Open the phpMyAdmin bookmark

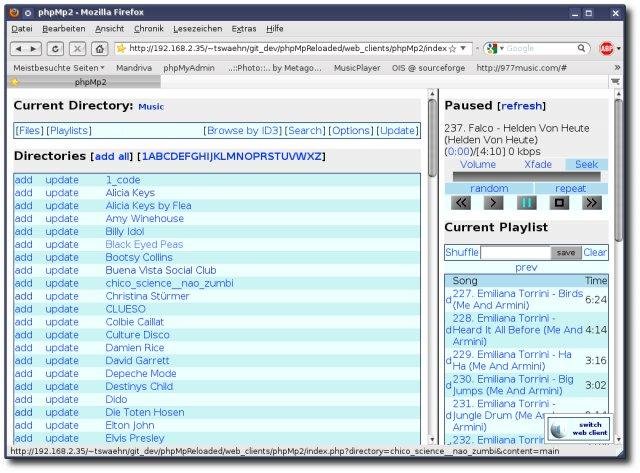point(189,68)
